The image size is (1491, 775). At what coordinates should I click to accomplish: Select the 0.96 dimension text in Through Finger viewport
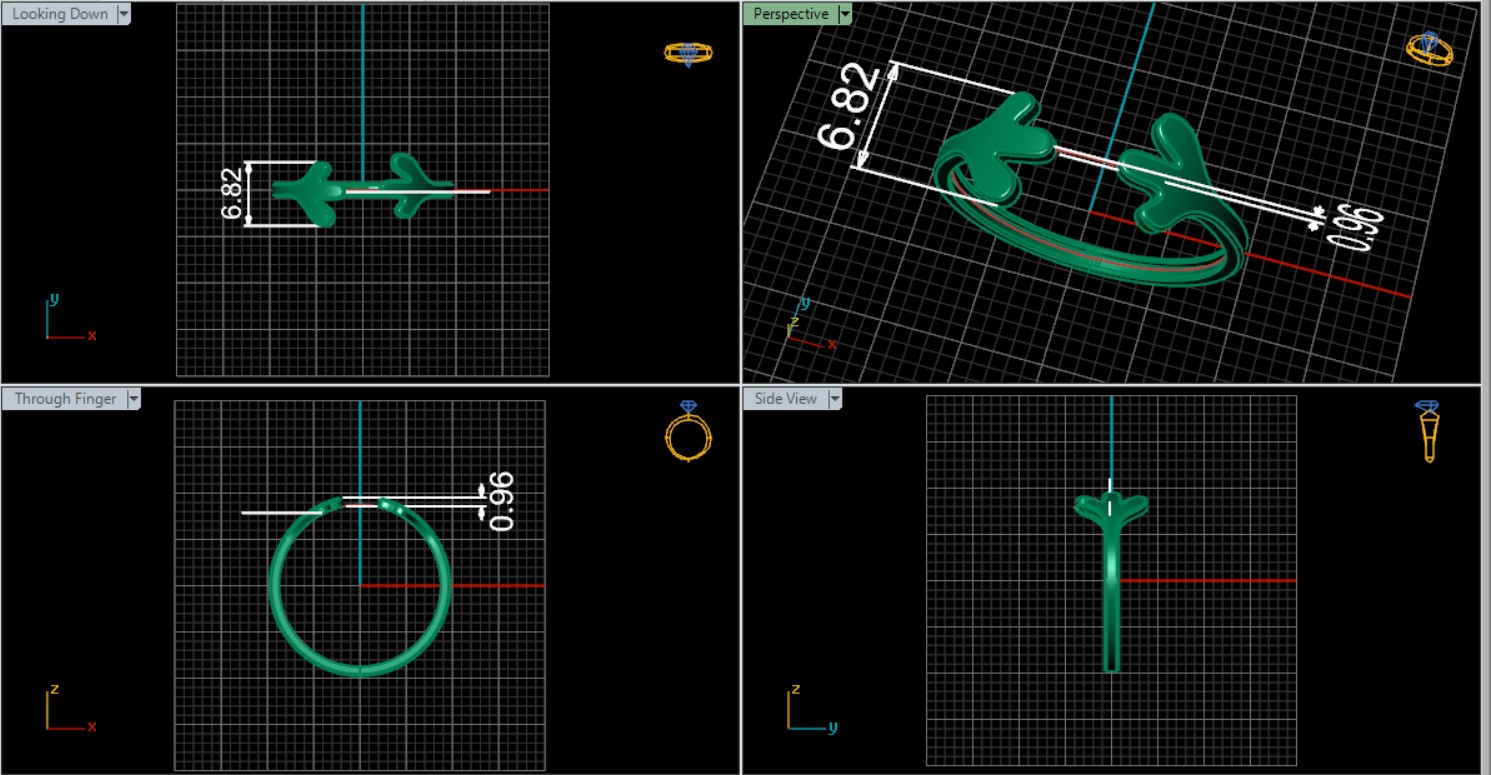pos(502,501)
